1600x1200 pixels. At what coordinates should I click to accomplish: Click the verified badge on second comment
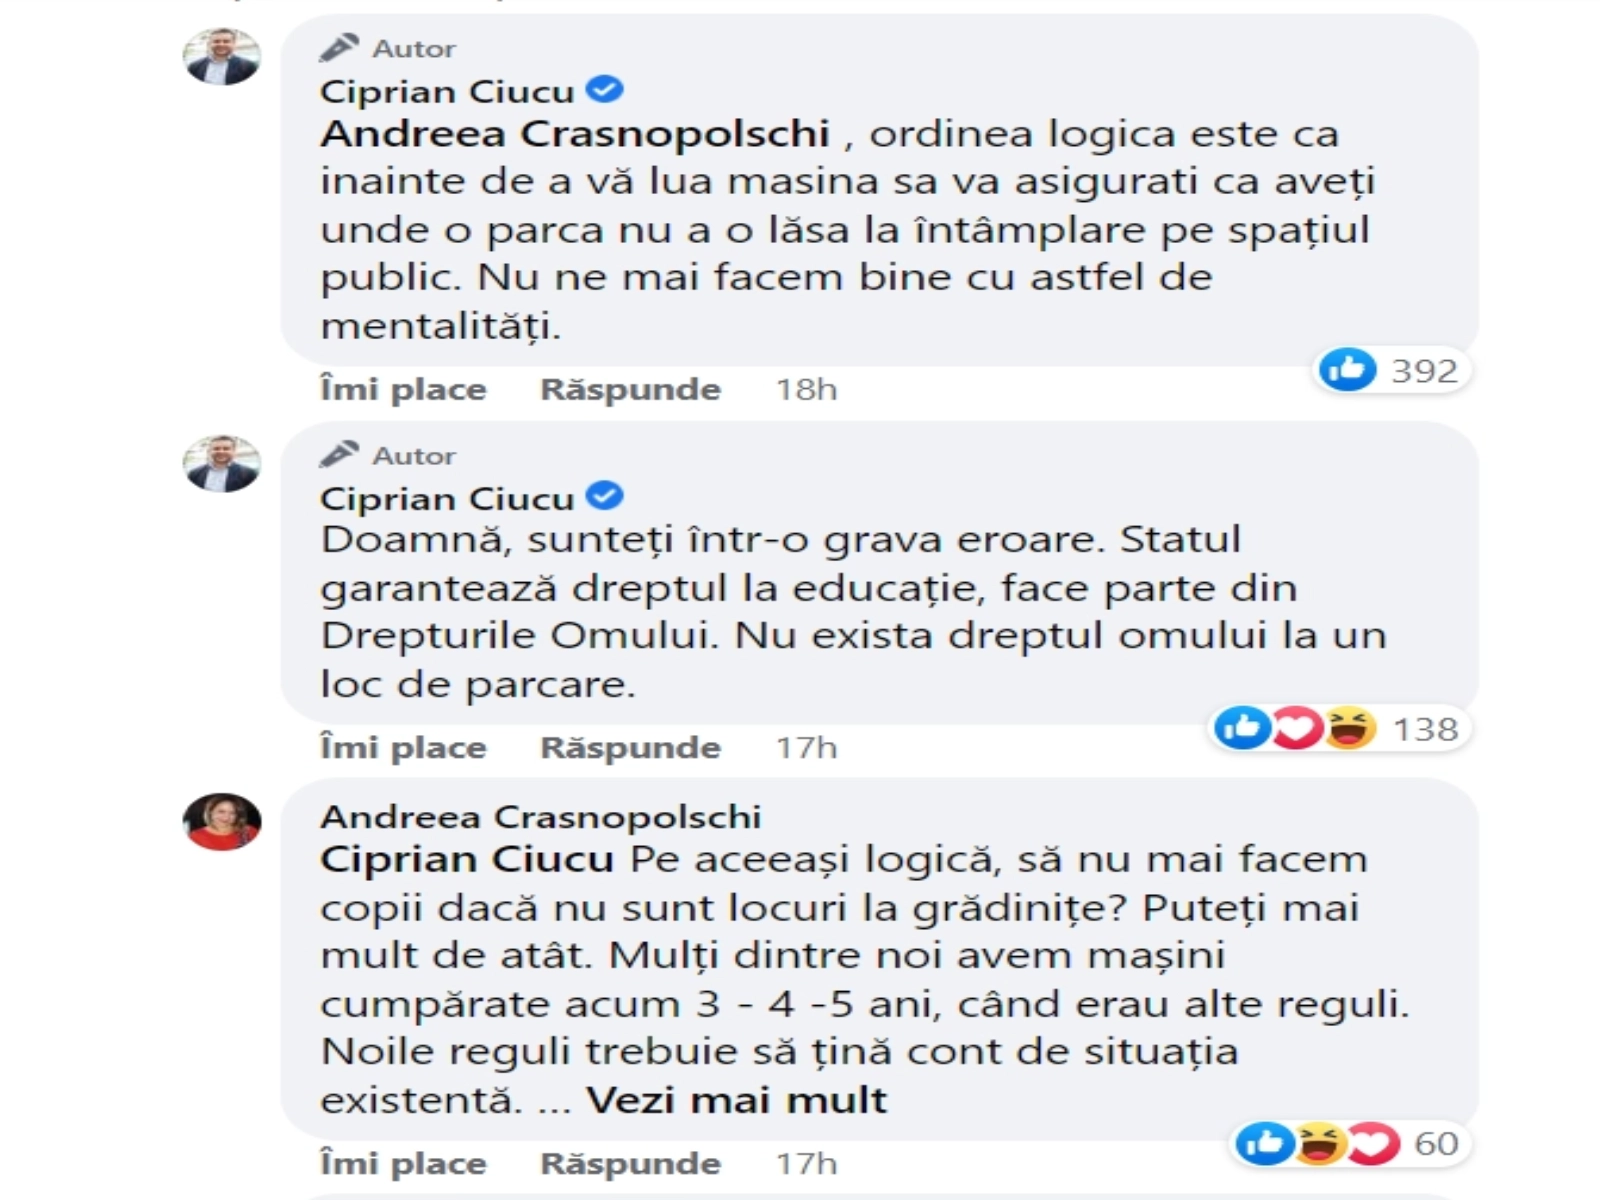click(x=605, y=496)
